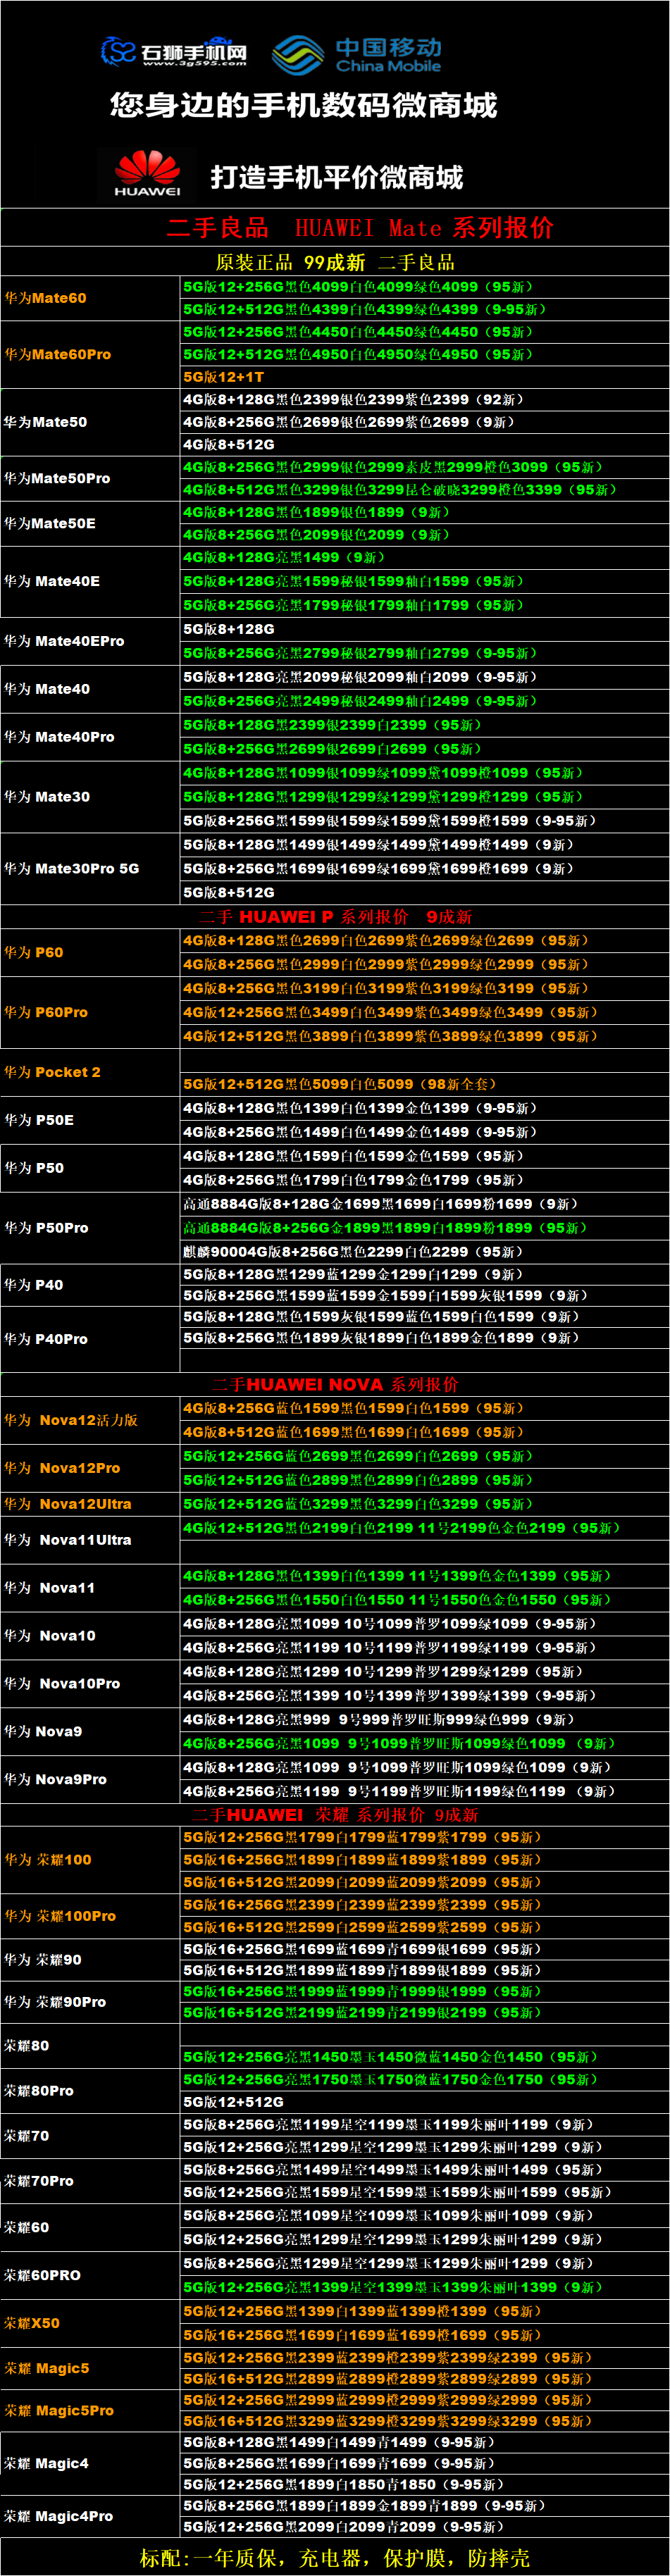Screen dimensions: 670x2576
Task: Click the 二手 HUAWEI P 系列报价 heading
Action: (x=335, y=916)
